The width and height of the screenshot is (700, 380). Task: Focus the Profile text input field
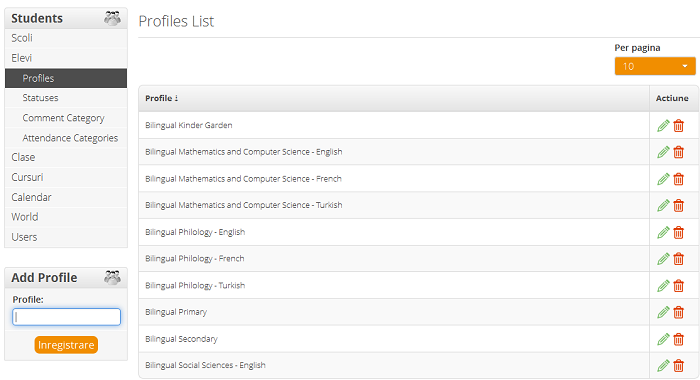point(67,317)
